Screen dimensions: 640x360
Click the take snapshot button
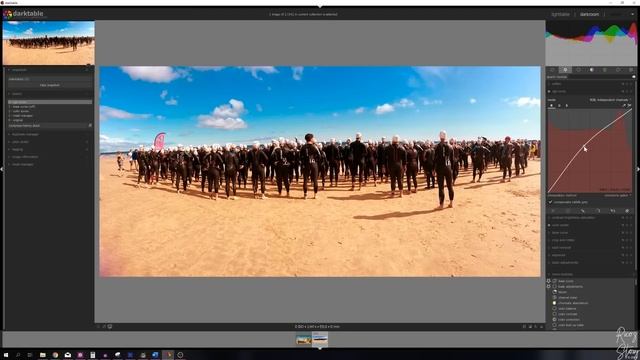click(50, 85)
